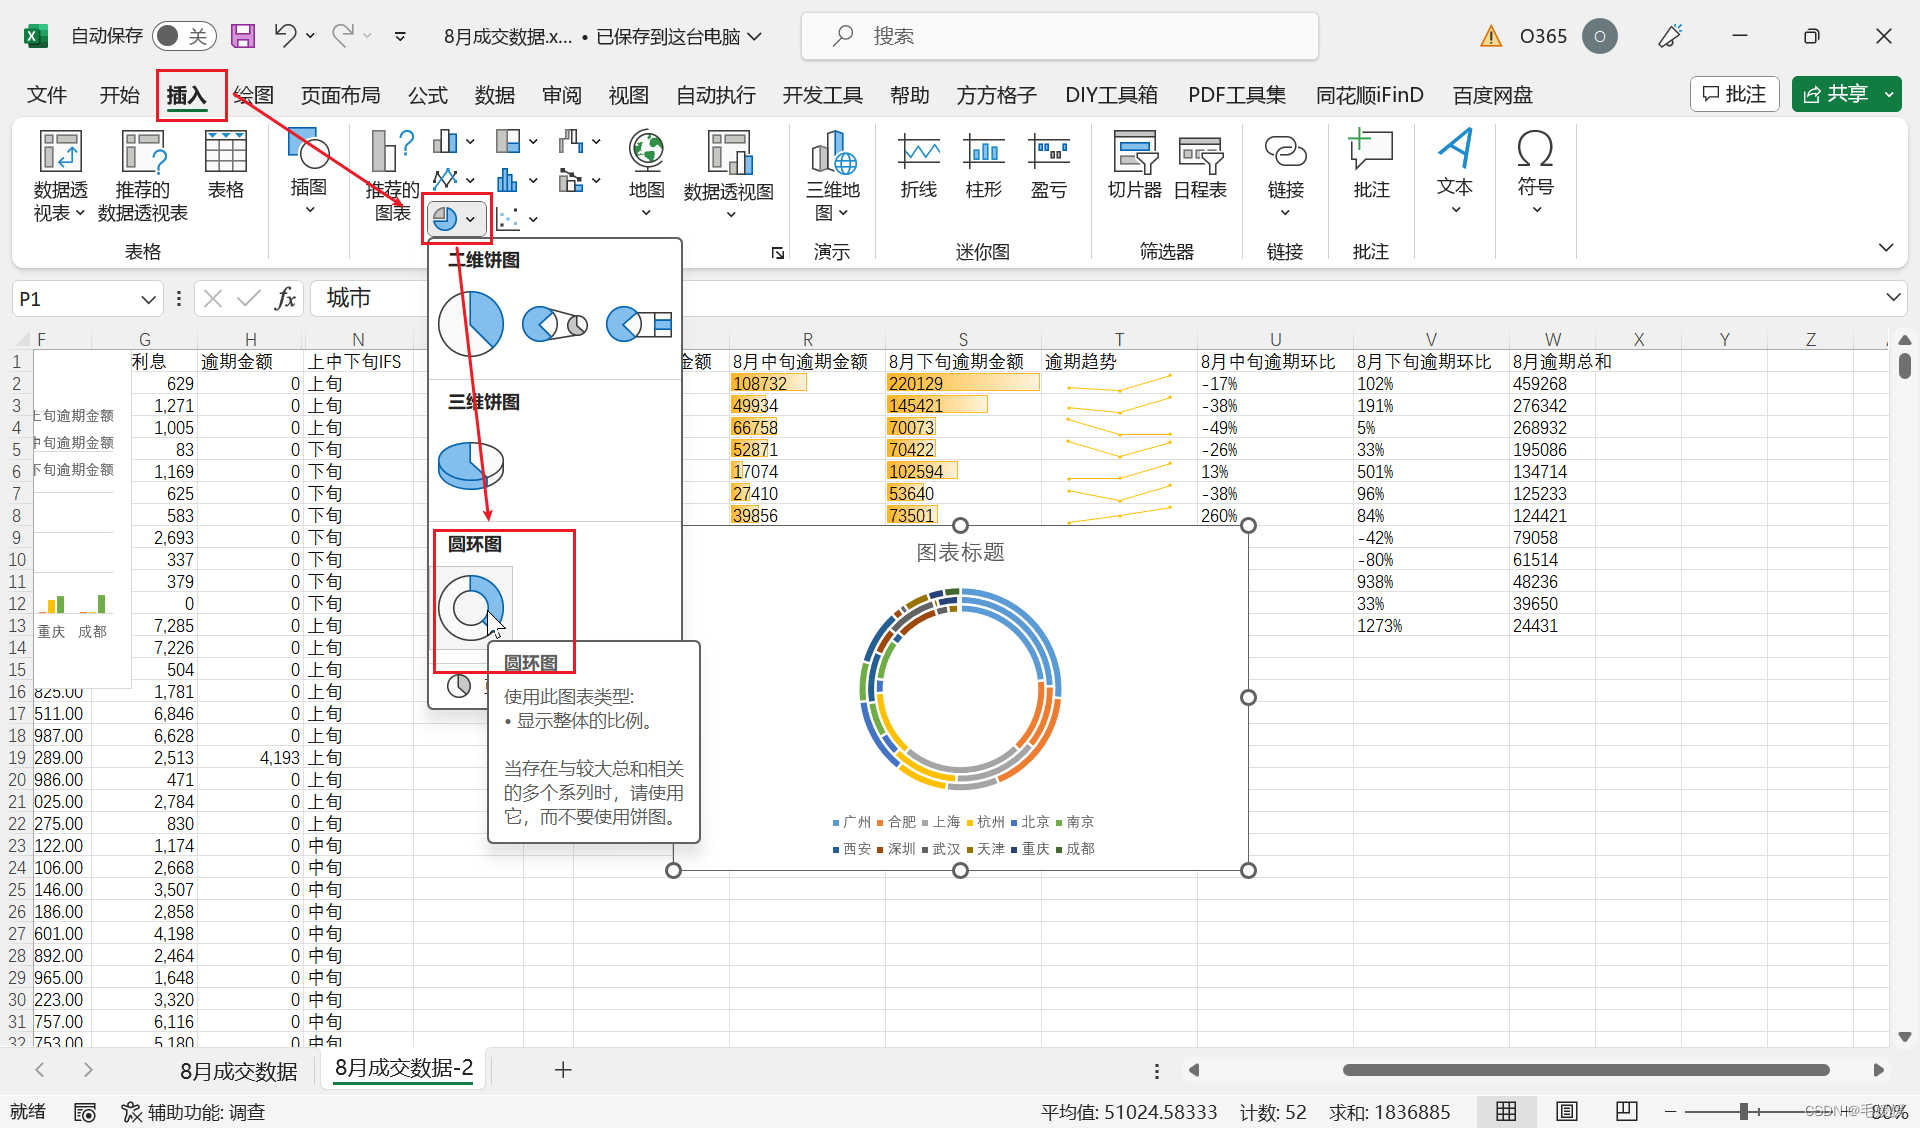Undo the last action
The image size is (1920, 1128).
pyautogui.click(x=285, y=36)
